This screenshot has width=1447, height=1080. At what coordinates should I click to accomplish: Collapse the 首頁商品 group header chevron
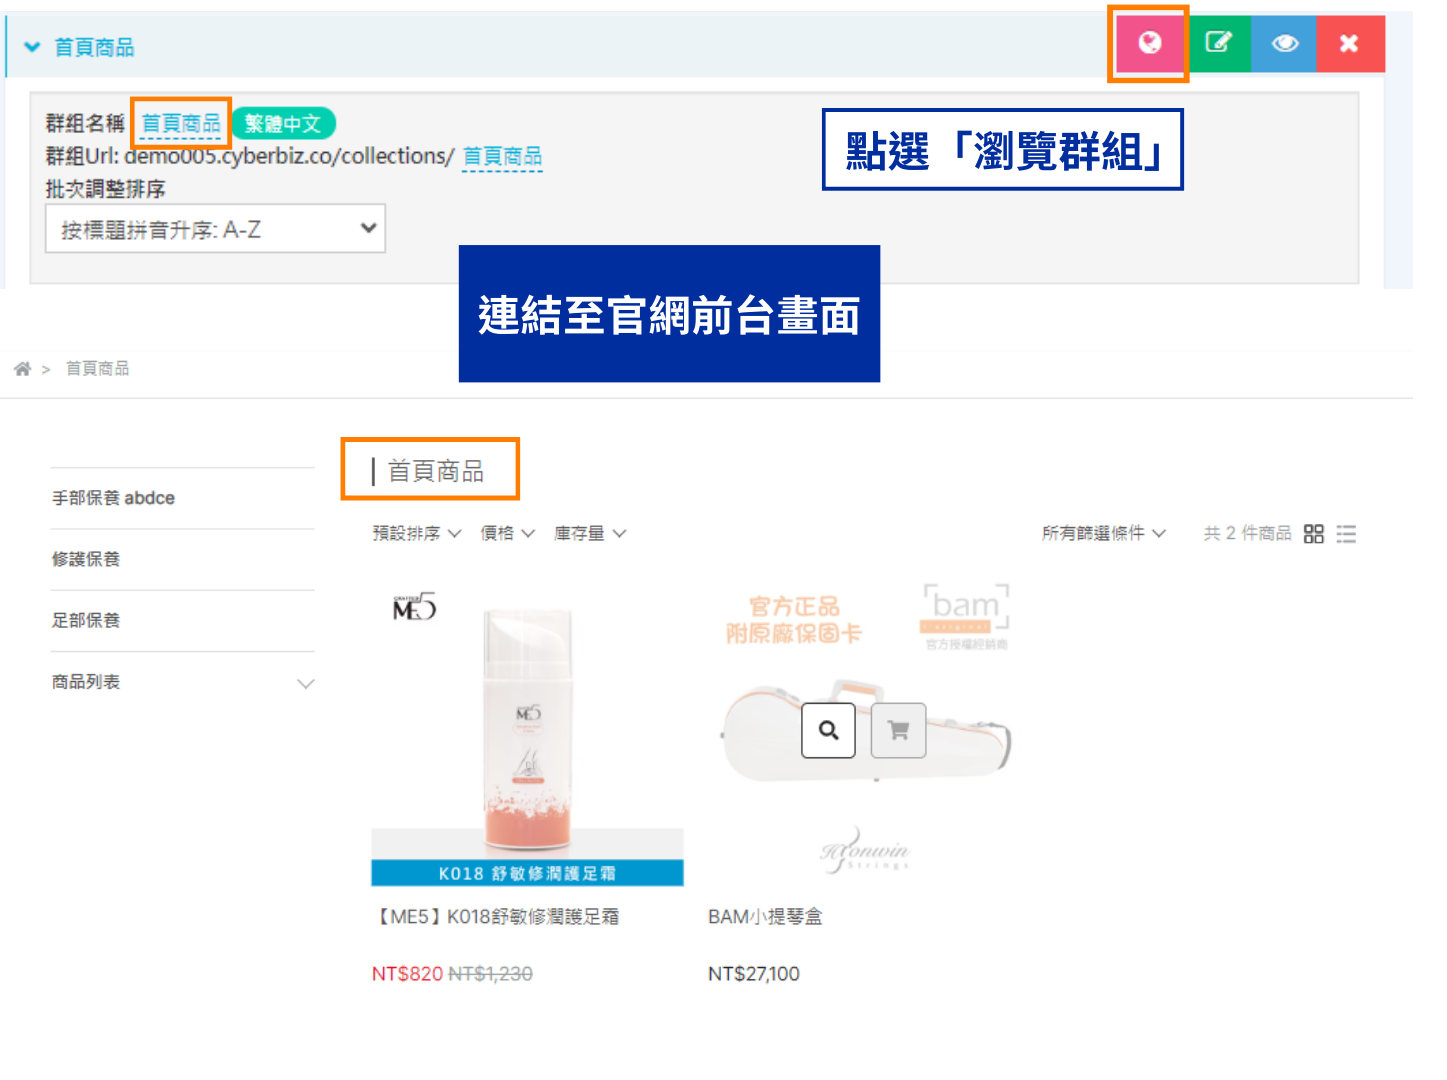[32, 47]
